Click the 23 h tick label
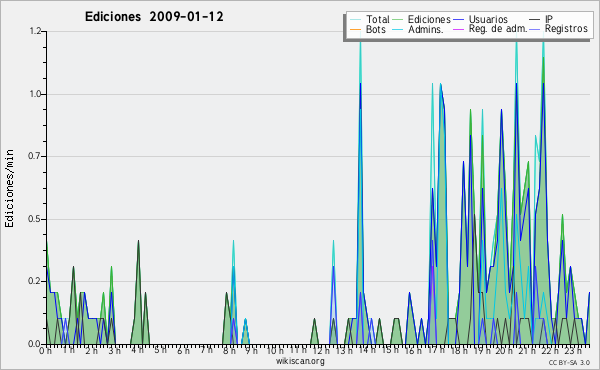The width and height of the screenshot is (600, 370). tap(574, 351)
